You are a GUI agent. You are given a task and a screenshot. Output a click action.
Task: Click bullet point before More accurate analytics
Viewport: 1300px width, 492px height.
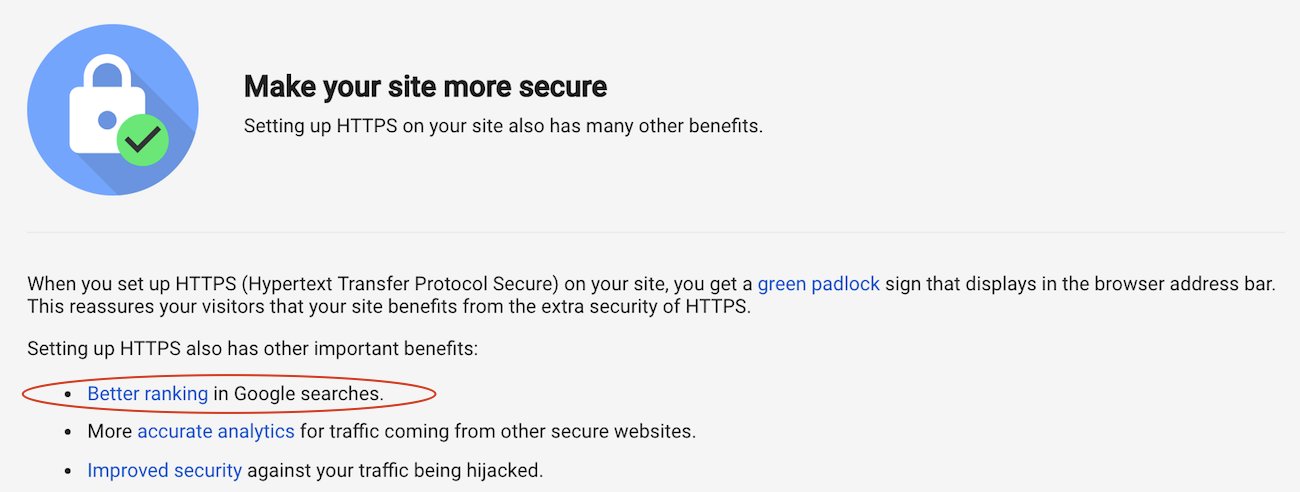pyautogui.click(x=68, y=432)
